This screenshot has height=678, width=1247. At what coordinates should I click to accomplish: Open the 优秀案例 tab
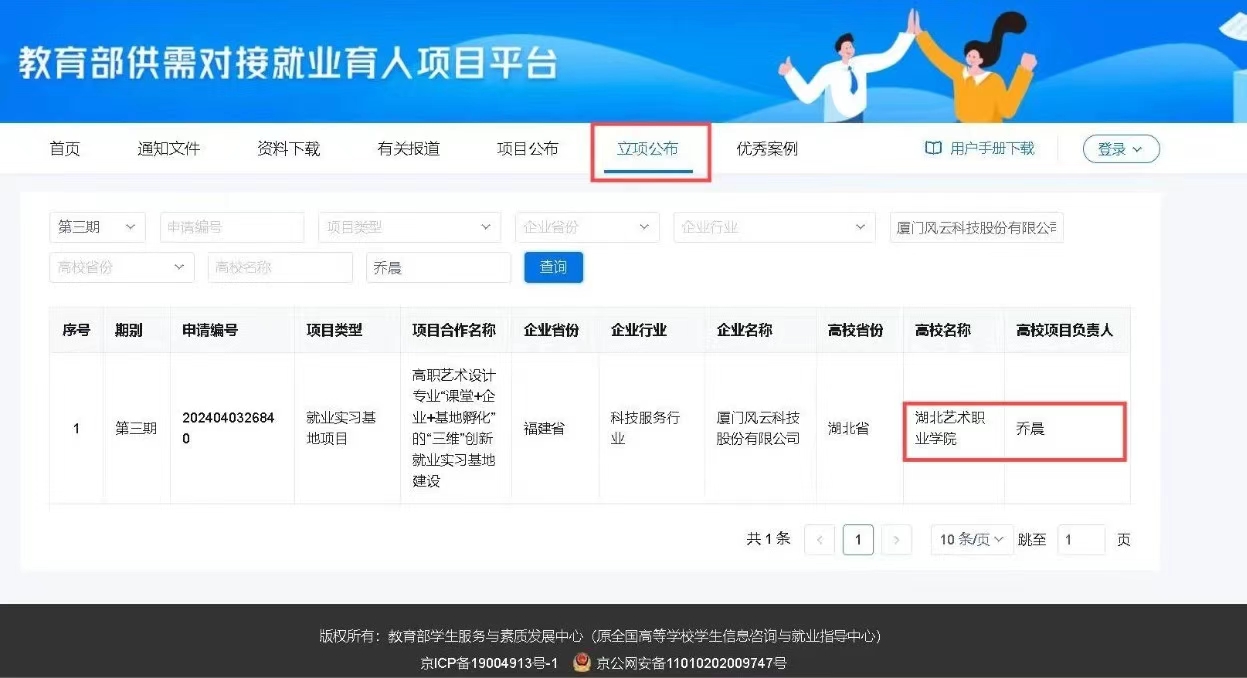(767, 149)
